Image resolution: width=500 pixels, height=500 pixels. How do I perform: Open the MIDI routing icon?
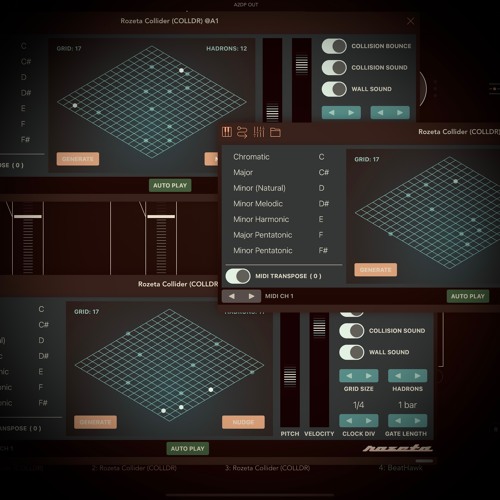pyautogui.click(x=242, y=132)
